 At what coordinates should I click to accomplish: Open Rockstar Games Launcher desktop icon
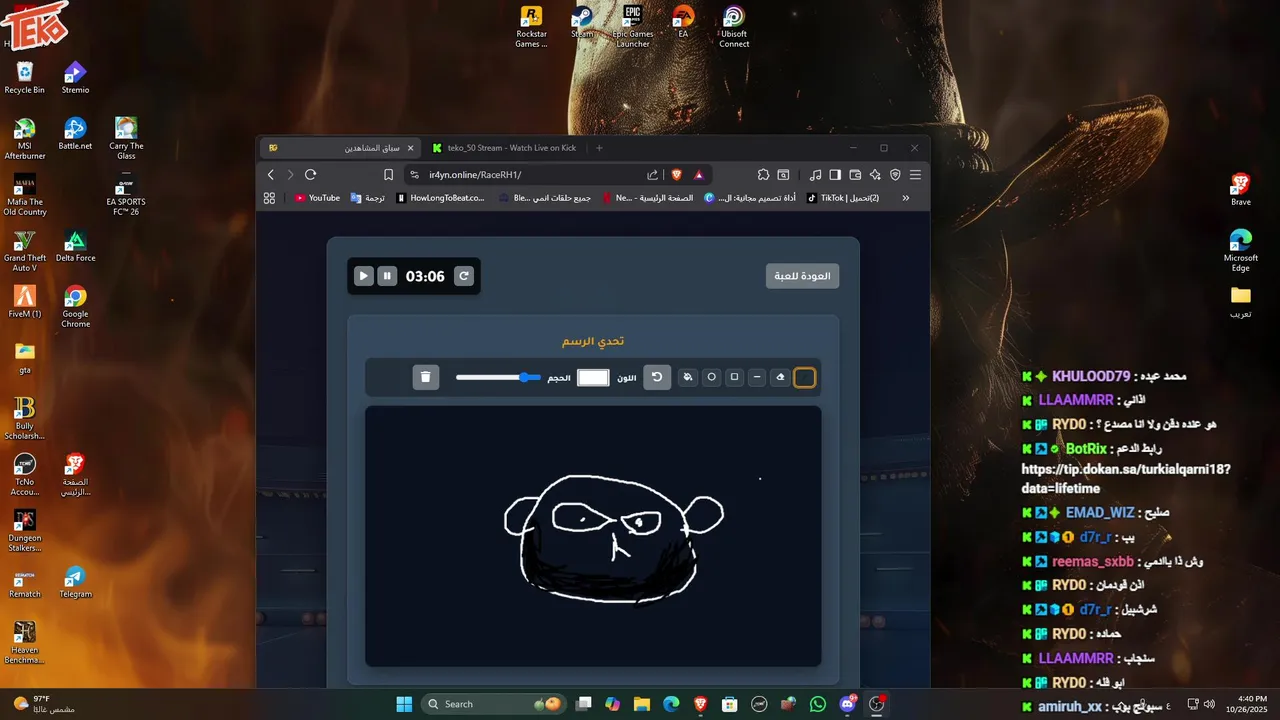click(x=531, y=27)
